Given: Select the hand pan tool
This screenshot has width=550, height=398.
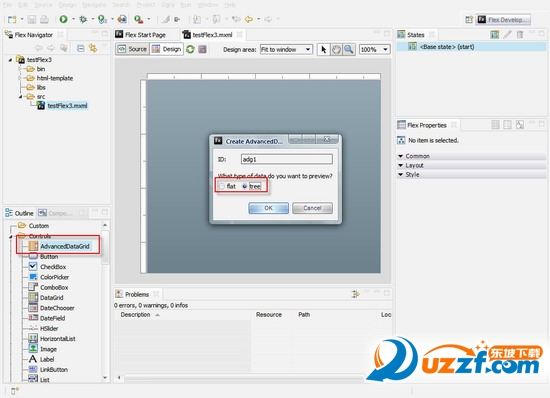Looking at the screenshot, I should (336, 49).
